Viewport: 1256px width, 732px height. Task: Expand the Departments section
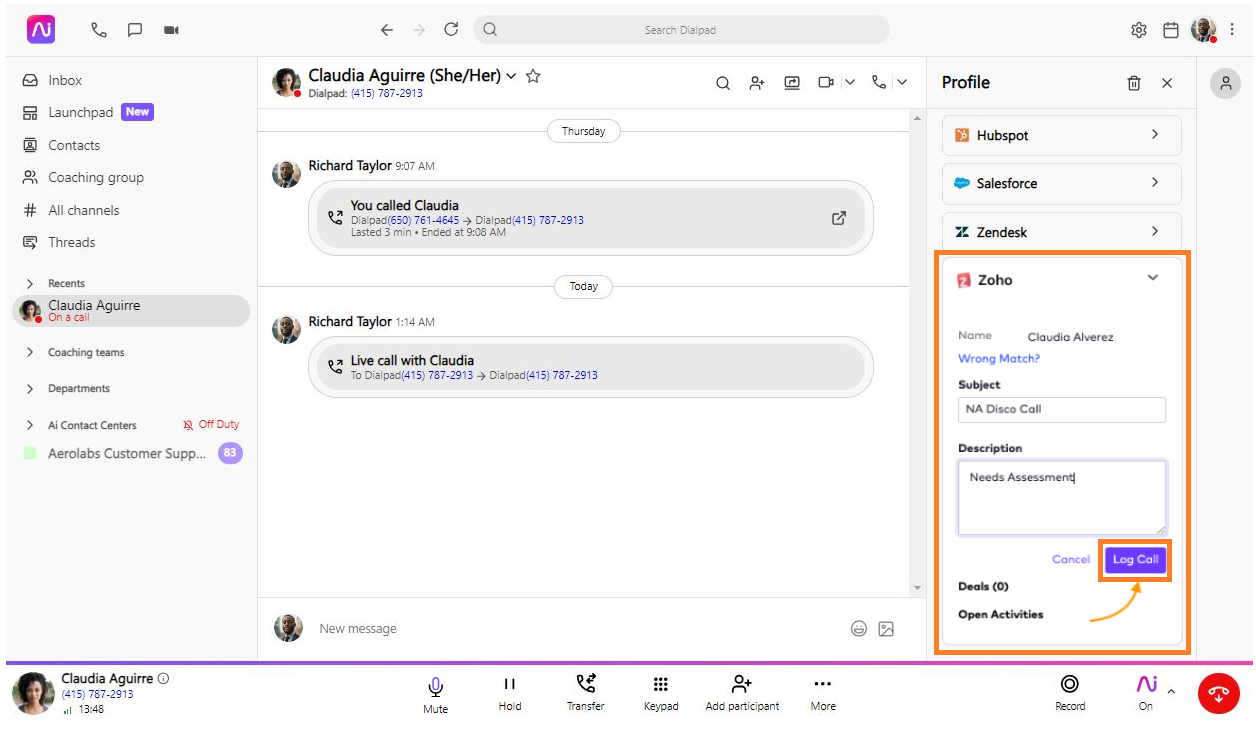click(x=30, y=388)
